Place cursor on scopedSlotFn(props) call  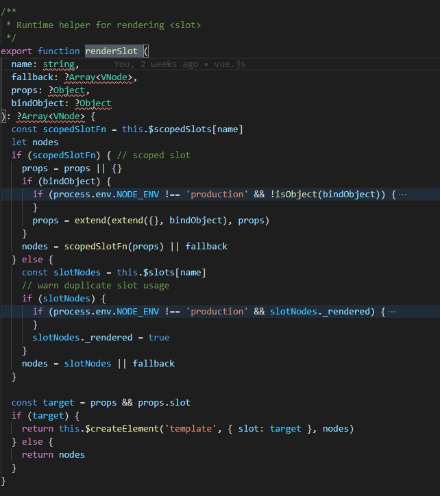(114, 247)
